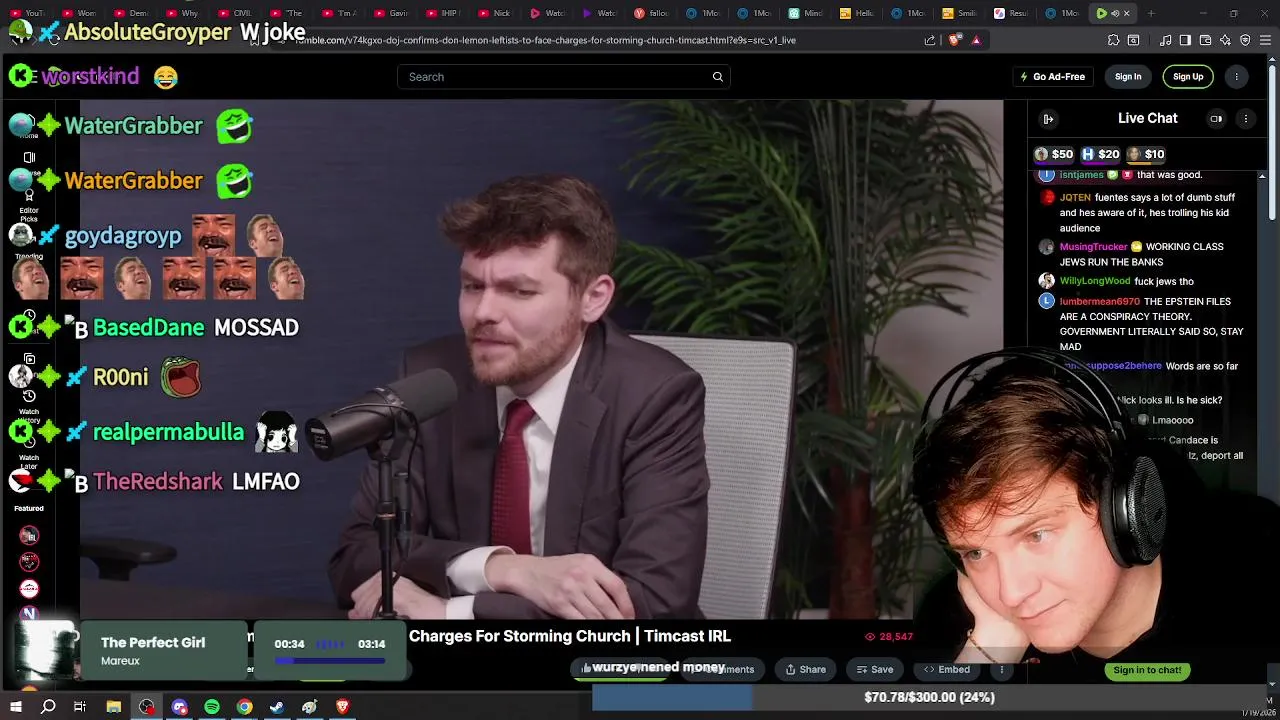Switch to the 'Nick' browser tab
This screenshot has height=720, width=1280.
click(x=493, y=13)
